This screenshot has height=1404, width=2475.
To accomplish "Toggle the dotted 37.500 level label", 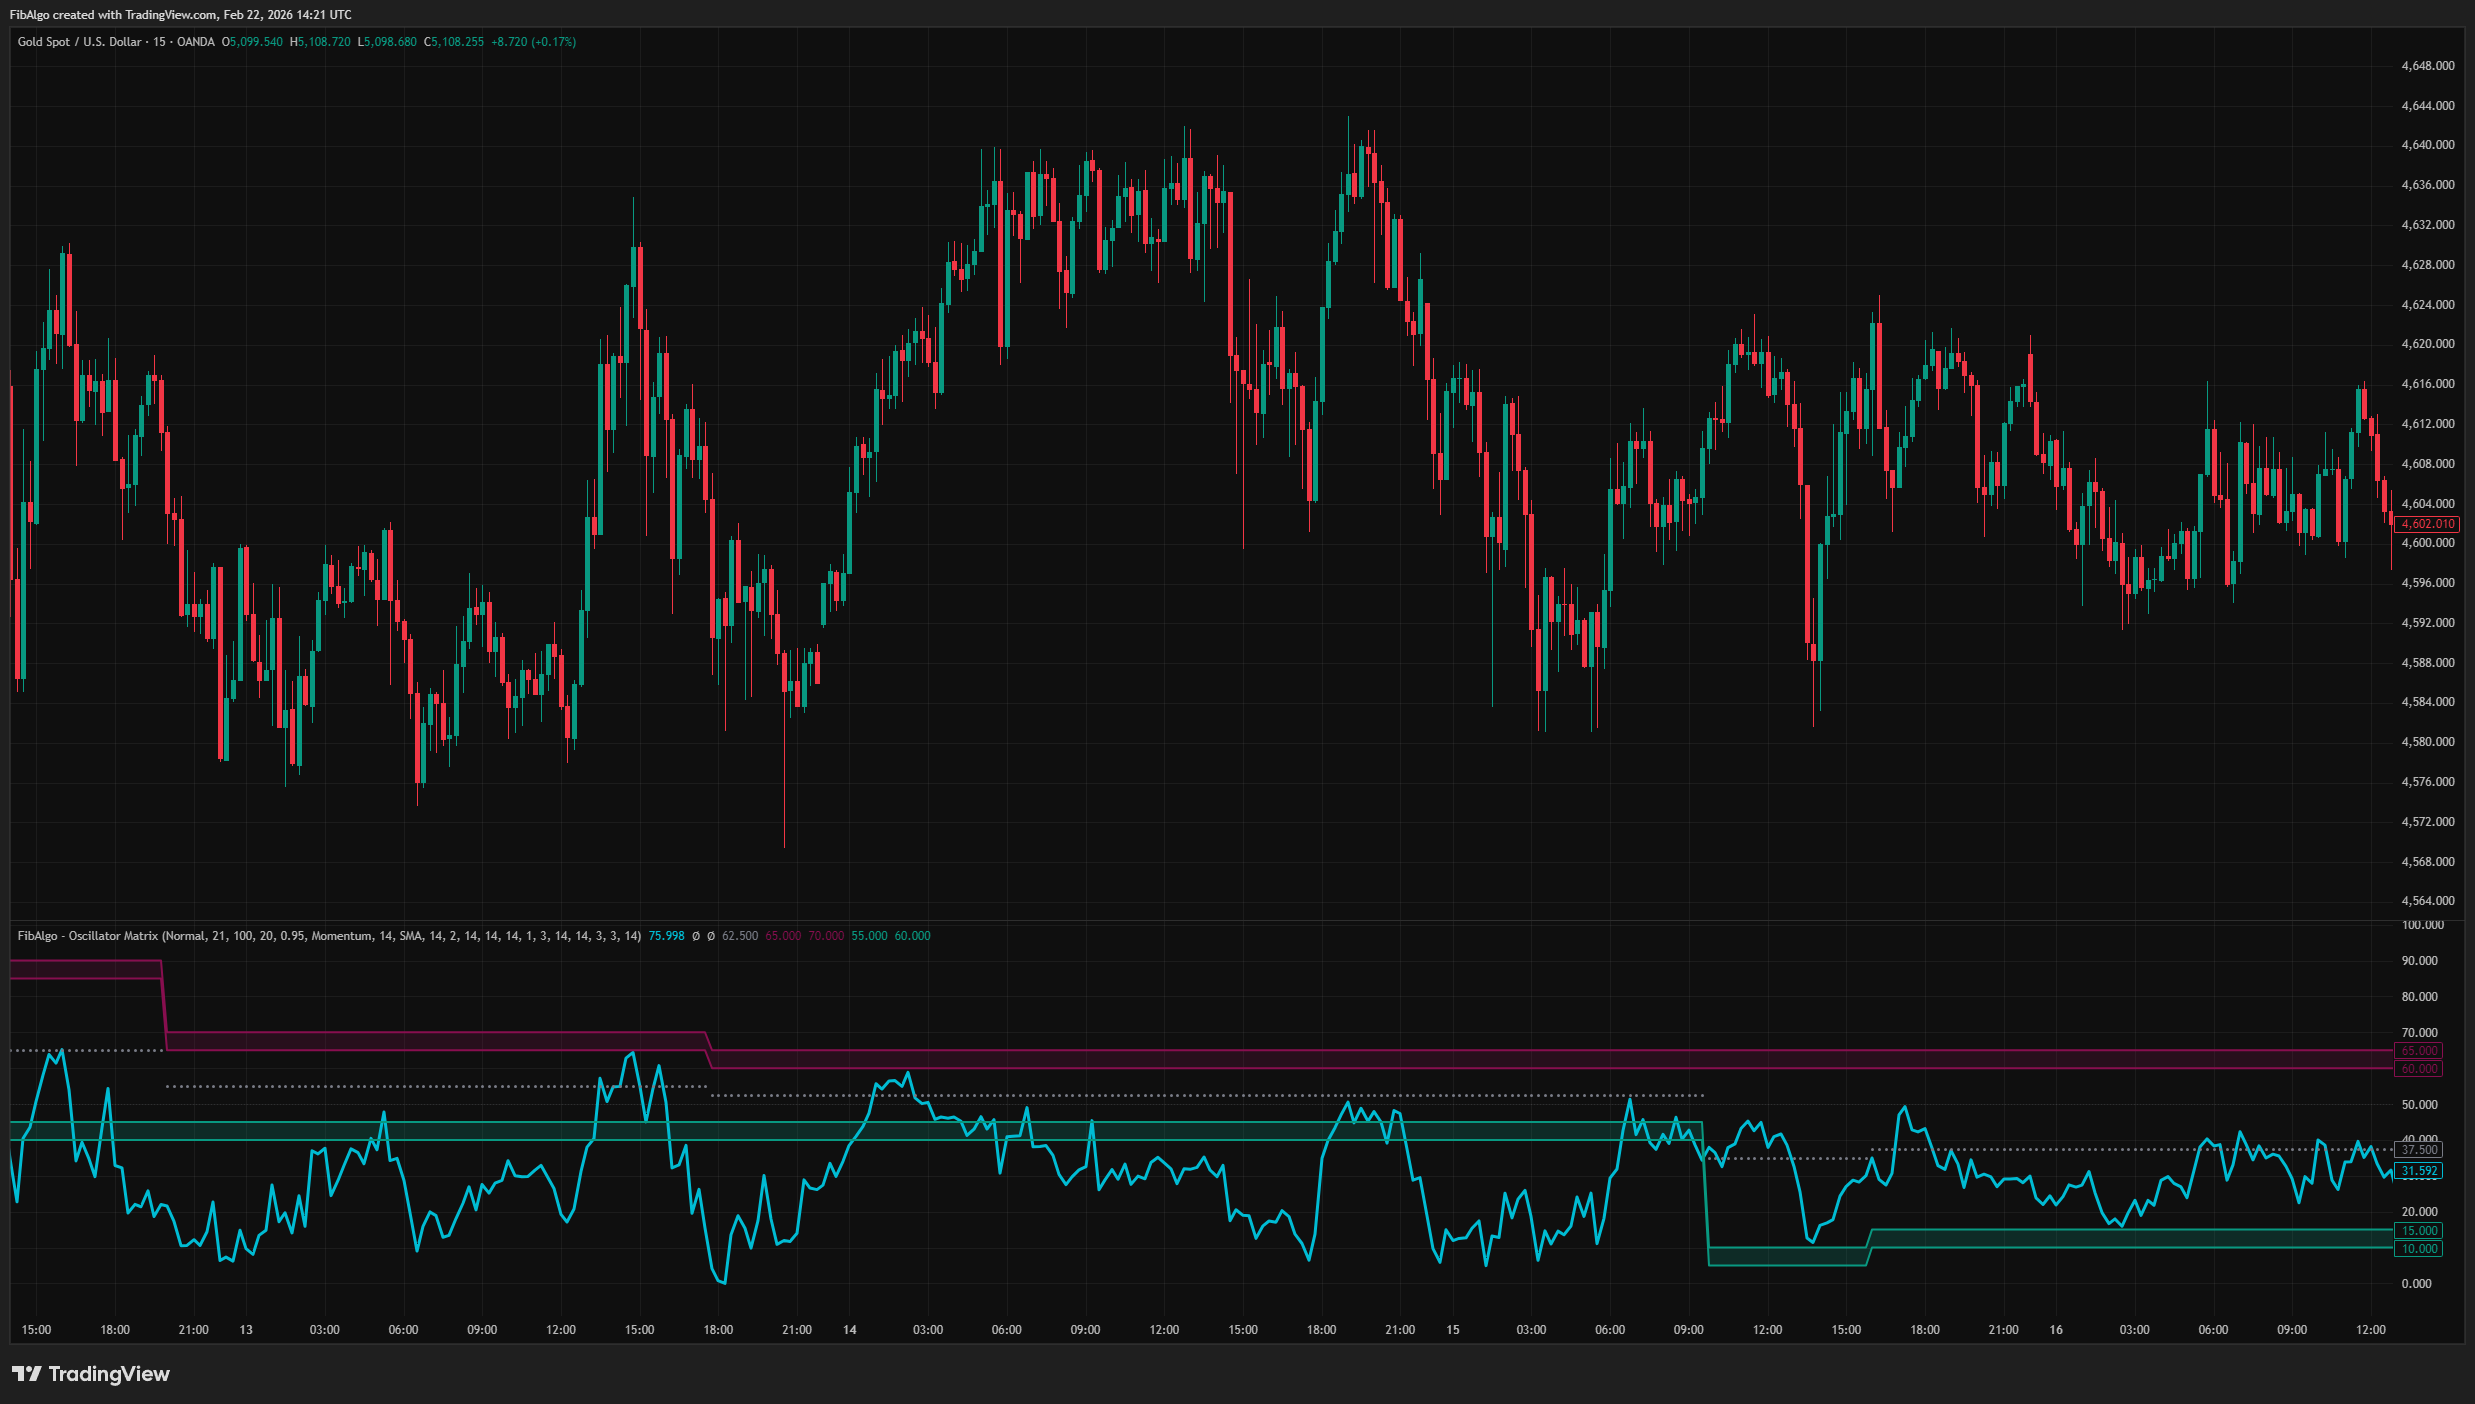I will [x=2419, y=1148].
